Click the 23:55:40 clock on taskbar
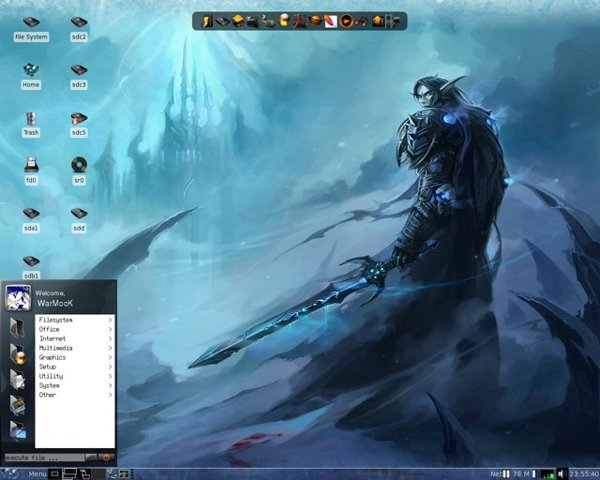 tap(584, 474)
